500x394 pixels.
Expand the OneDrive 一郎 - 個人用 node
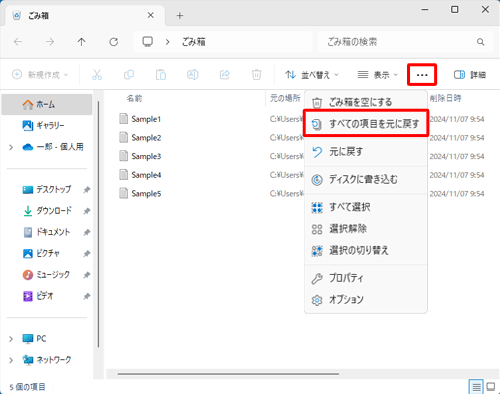click(x=11, y=147)
